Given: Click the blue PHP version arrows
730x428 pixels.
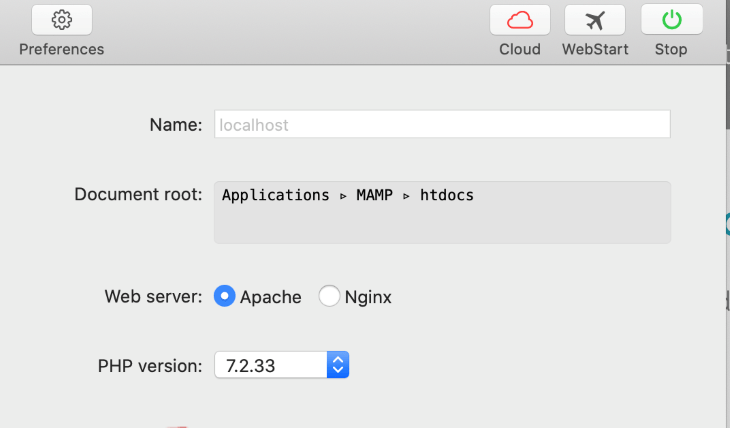Looking at the screenshot, I should 338,365.
